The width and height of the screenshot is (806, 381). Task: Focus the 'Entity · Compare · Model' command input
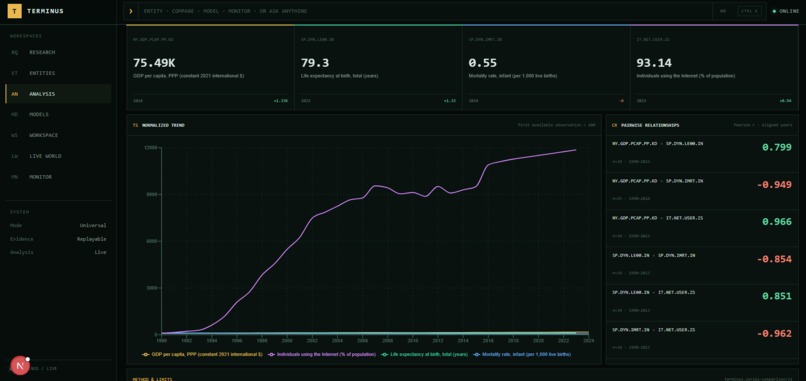427,11
